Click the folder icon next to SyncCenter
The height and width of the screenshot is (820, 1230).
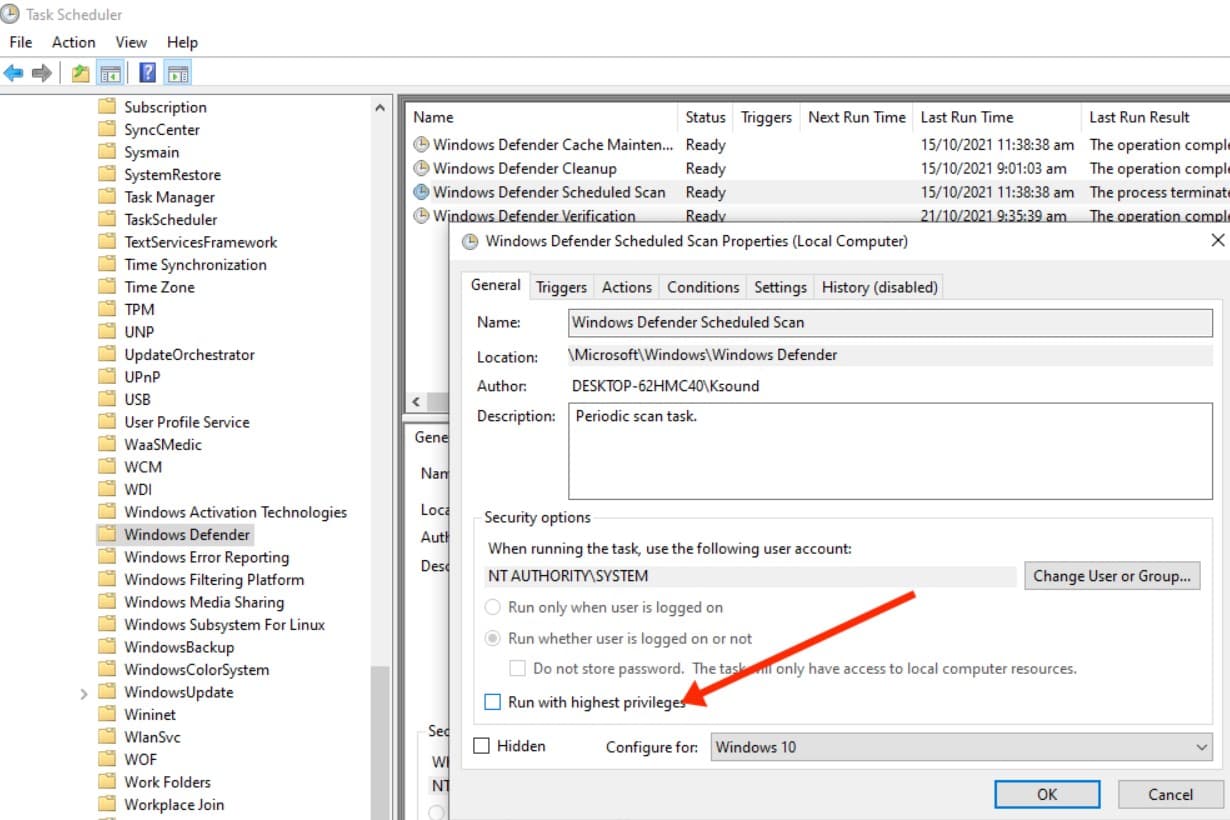click(107, 130)
